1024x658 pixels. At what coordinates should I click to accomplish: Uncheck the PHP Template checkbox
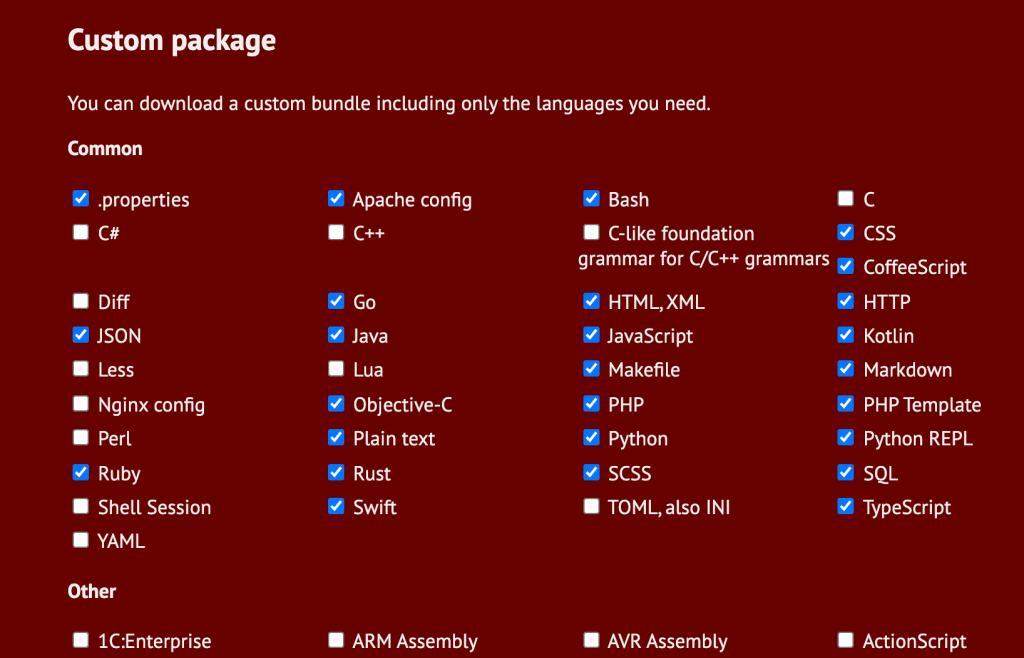click(846, 404)
